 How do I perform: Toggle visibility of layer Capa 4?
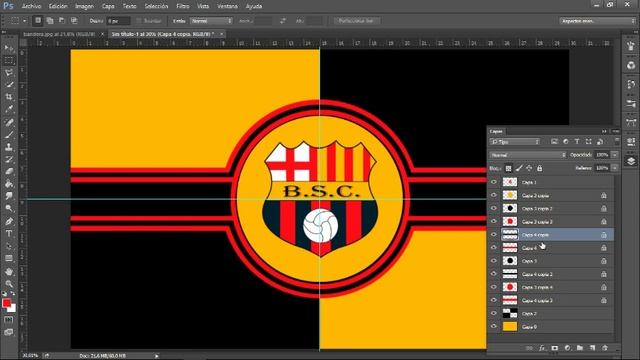[494, 247]
